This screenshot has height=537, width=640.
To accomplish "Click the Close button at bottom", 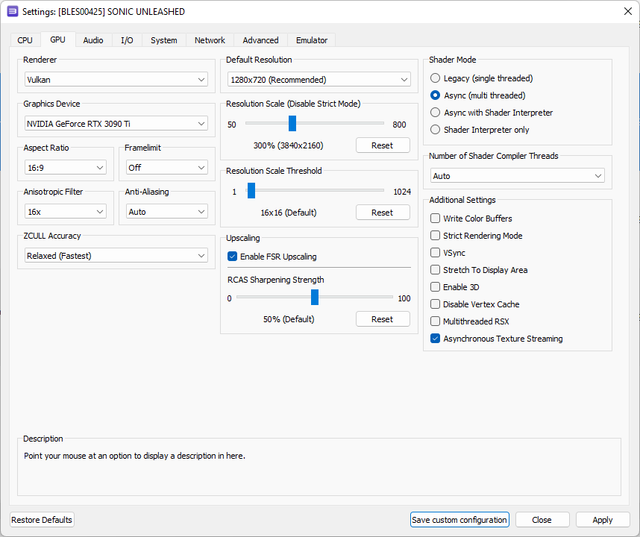I will pyautogui.click(x=542, y=520).
